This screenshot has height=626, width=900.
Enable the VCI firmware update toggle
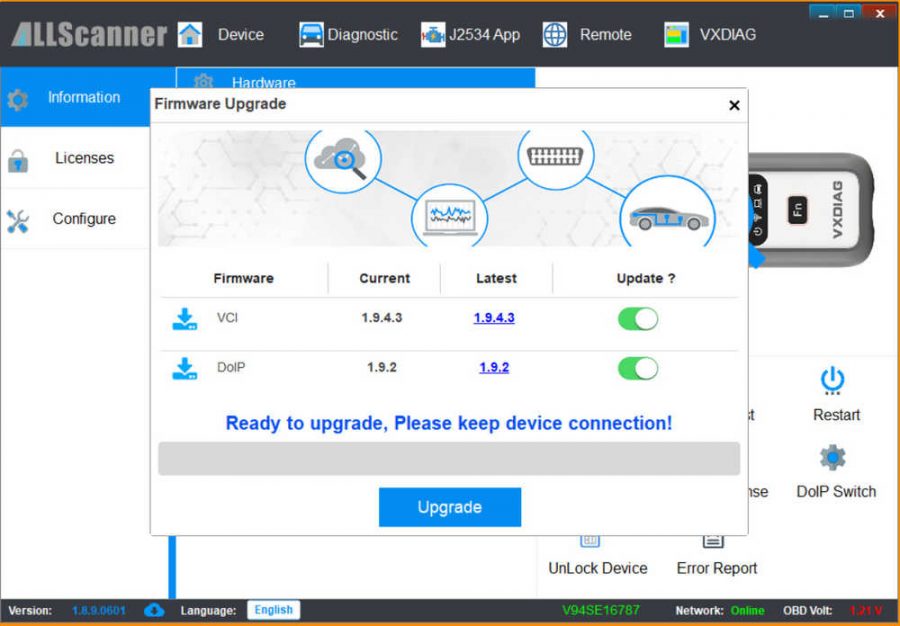[638, 318]
